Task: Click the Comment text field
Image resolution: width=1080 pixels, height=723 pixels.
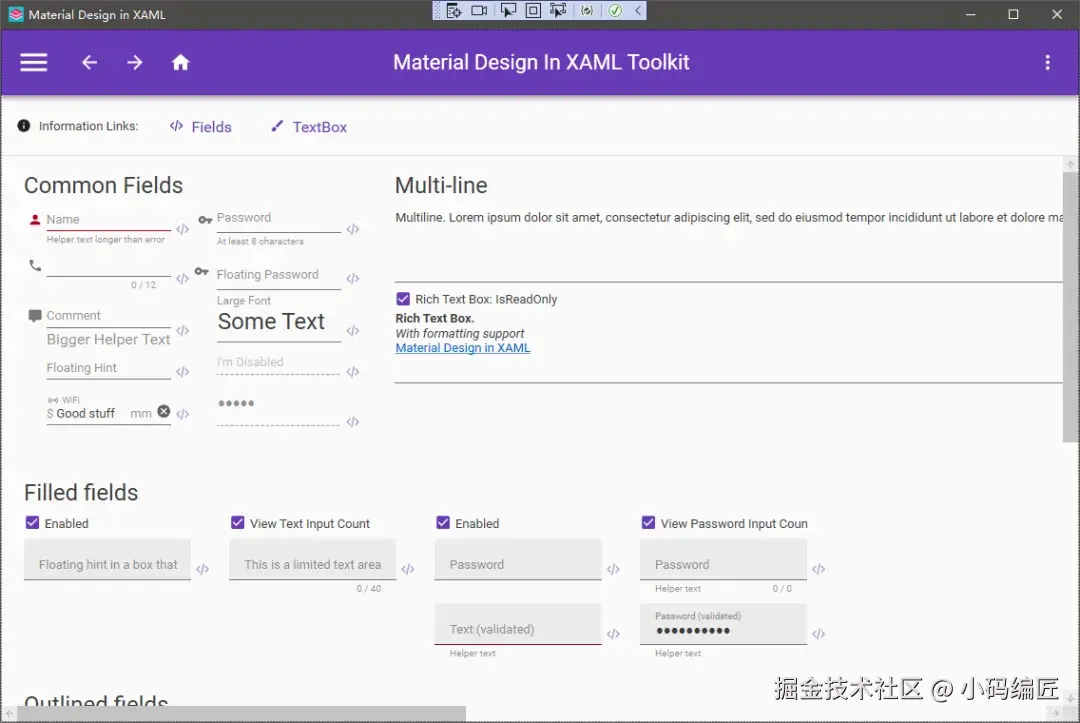Action: [x=108, y=316]
